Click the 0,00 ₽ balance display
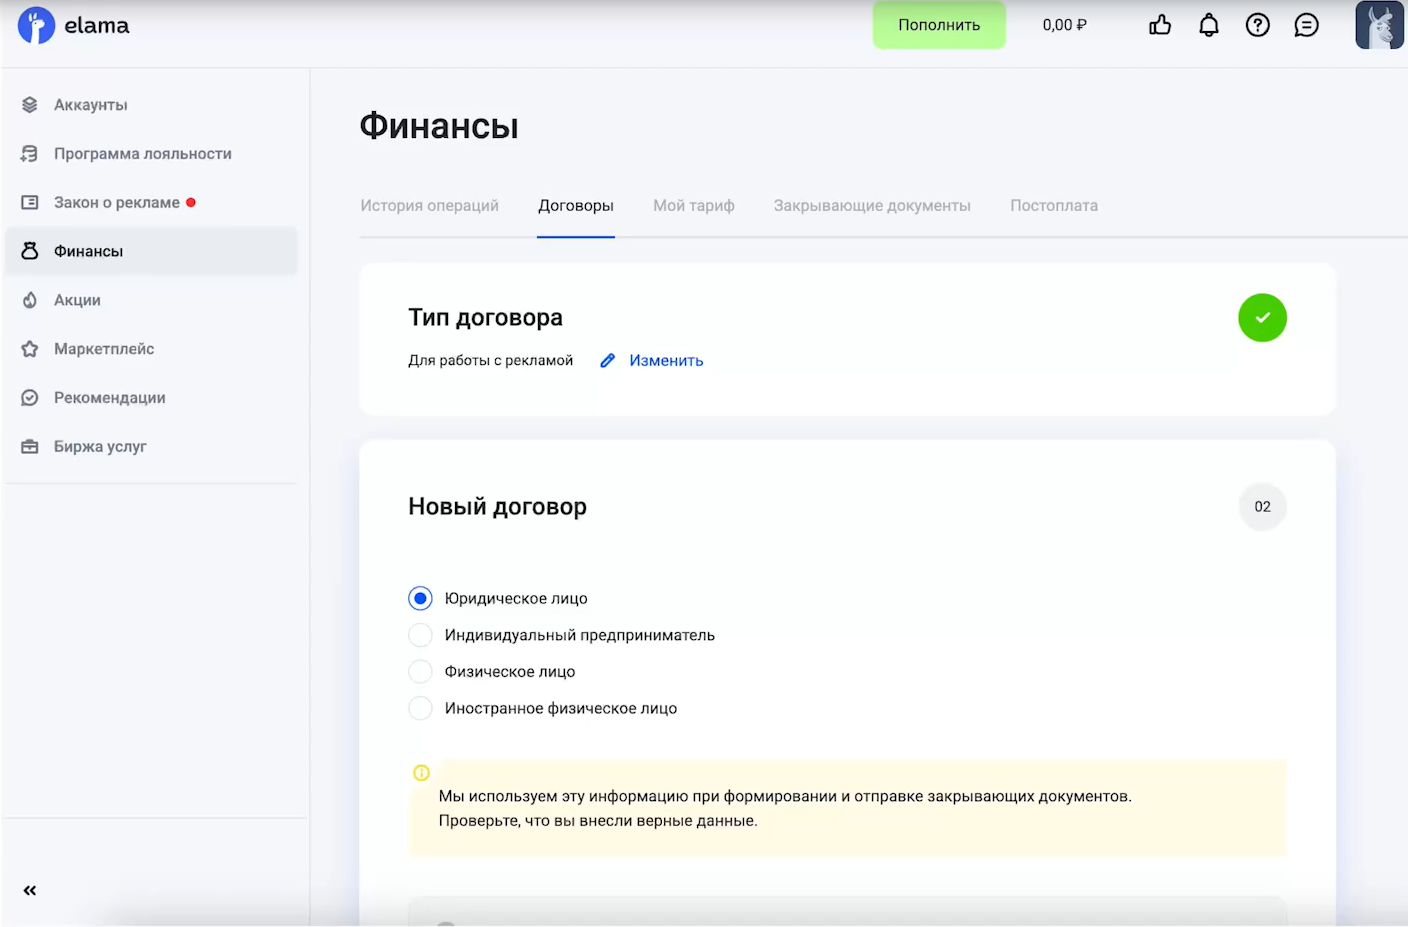Screen dimensions: 1408x927 point(1063,25)
